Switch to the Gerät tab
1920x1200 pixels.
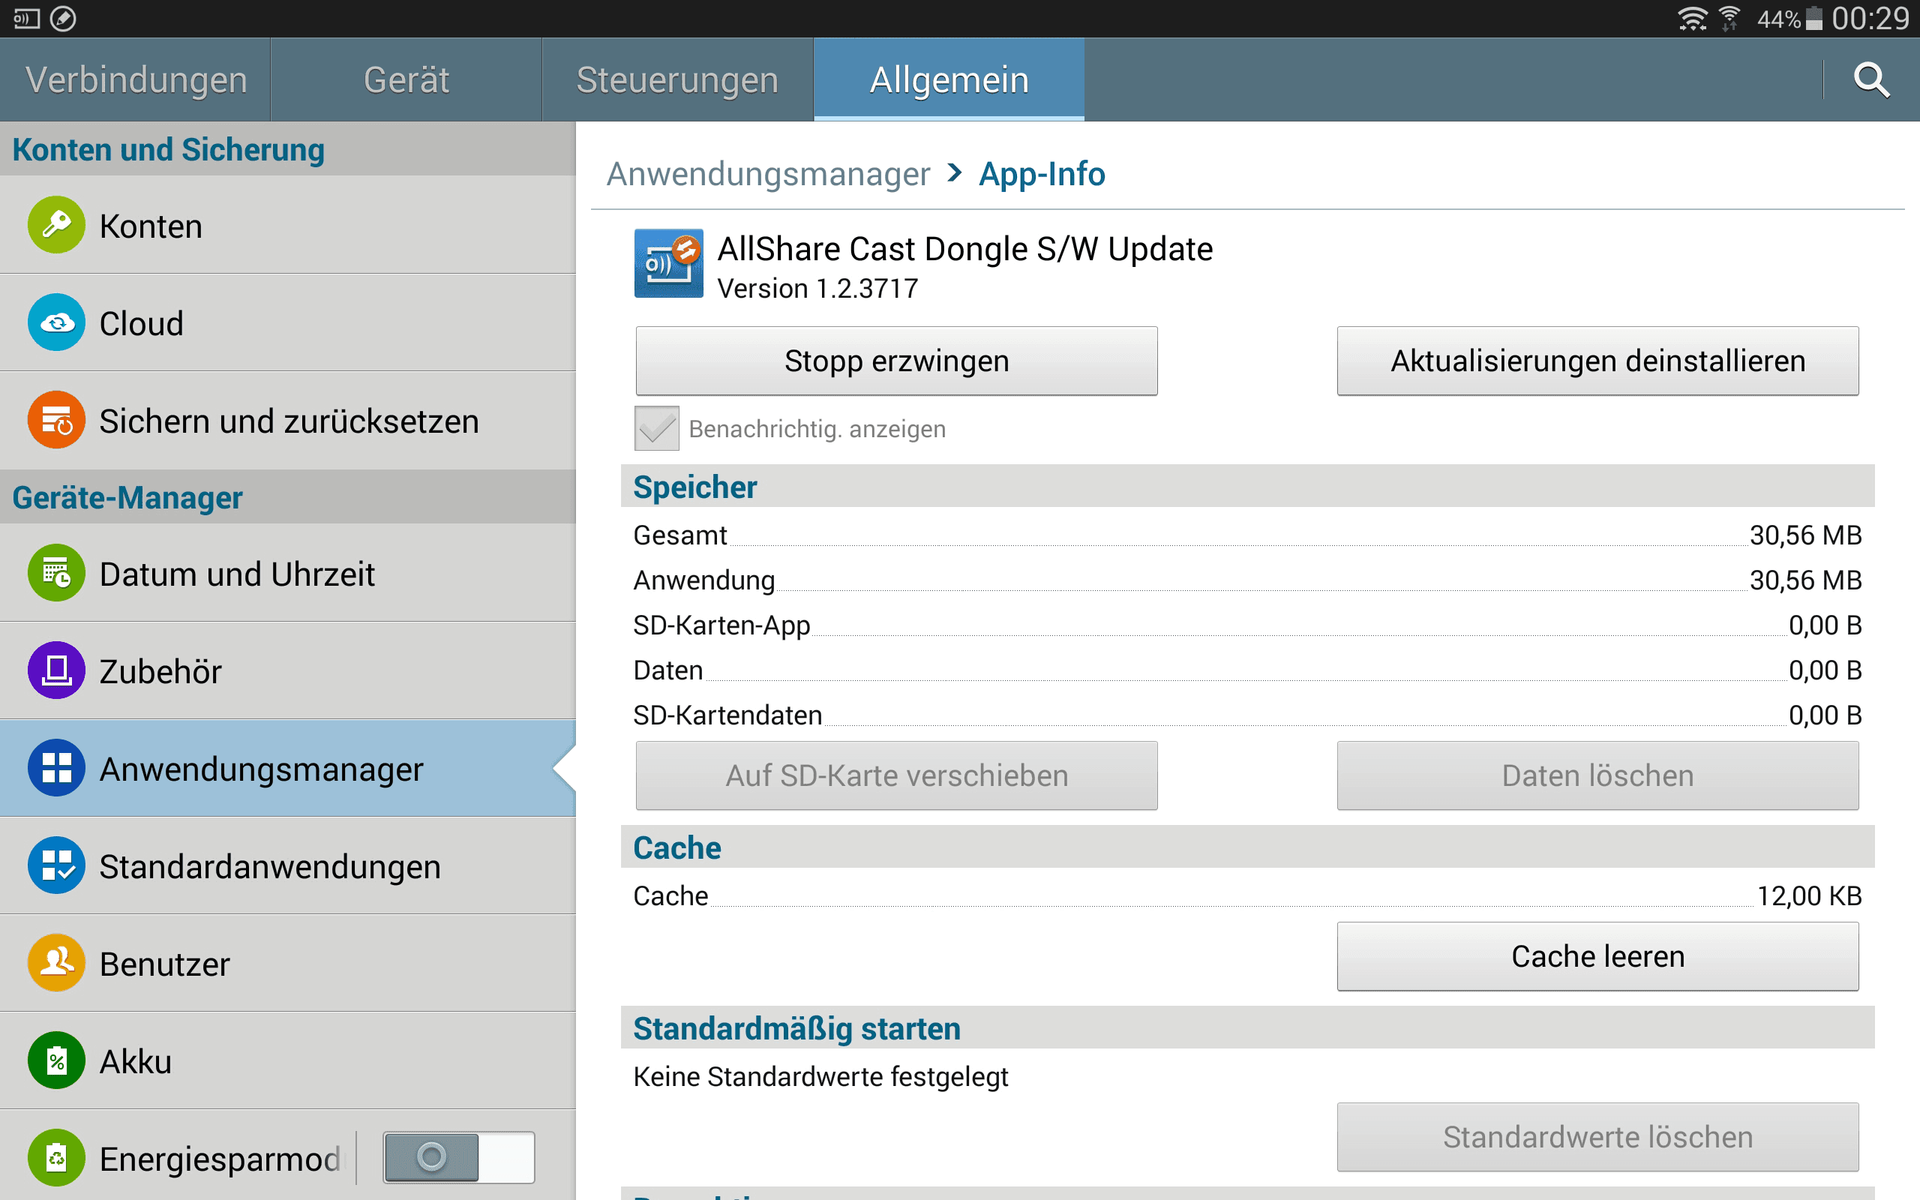tap(406, 79)
